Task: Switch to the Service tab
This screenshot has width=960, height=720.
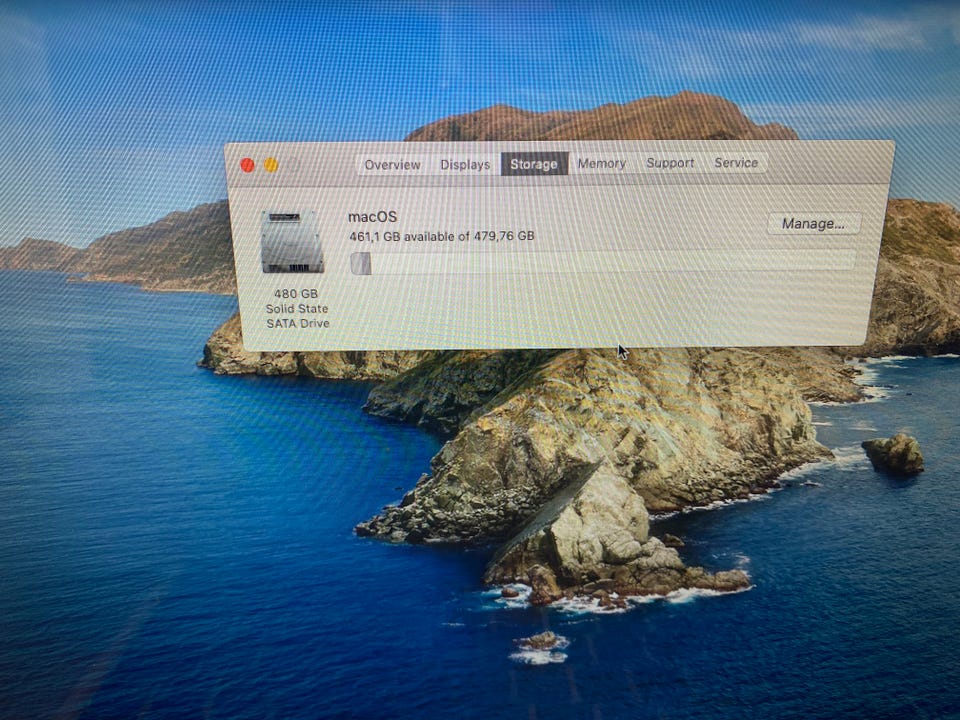Action: point(736,163)
